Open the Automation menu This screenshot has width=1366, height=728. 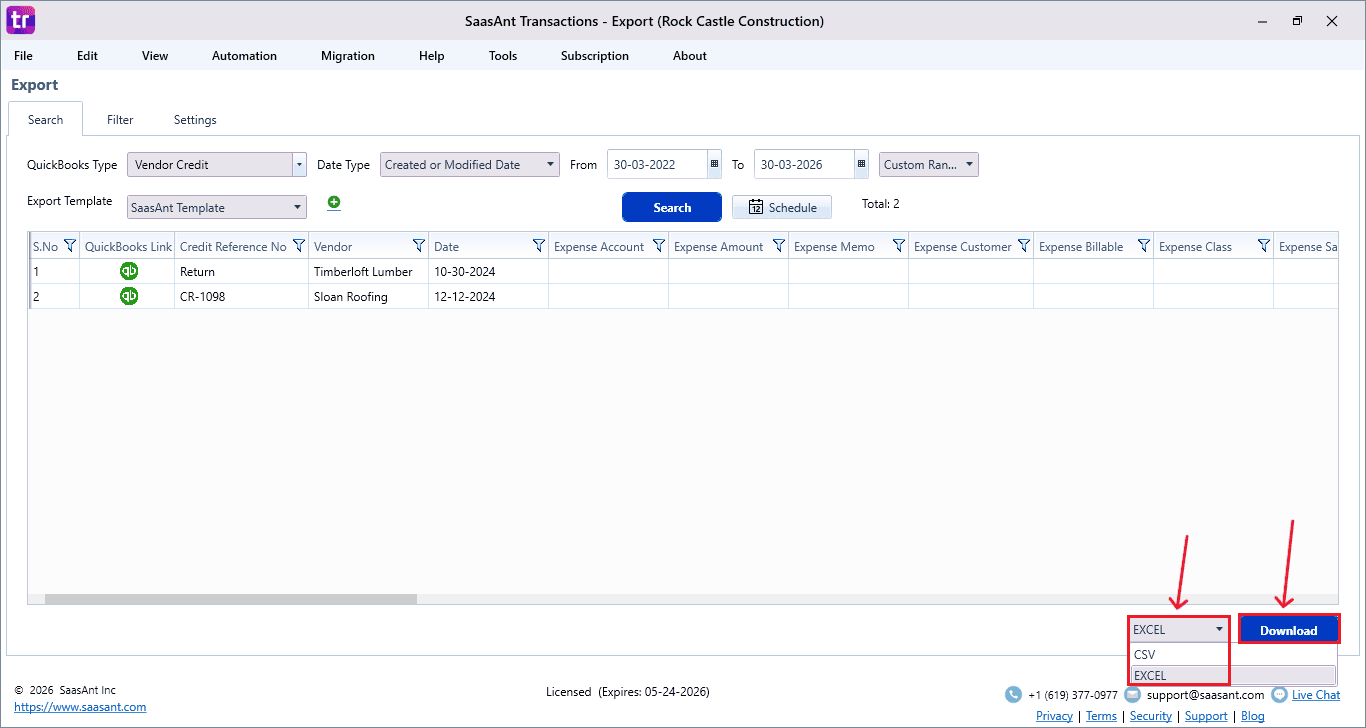244,56
